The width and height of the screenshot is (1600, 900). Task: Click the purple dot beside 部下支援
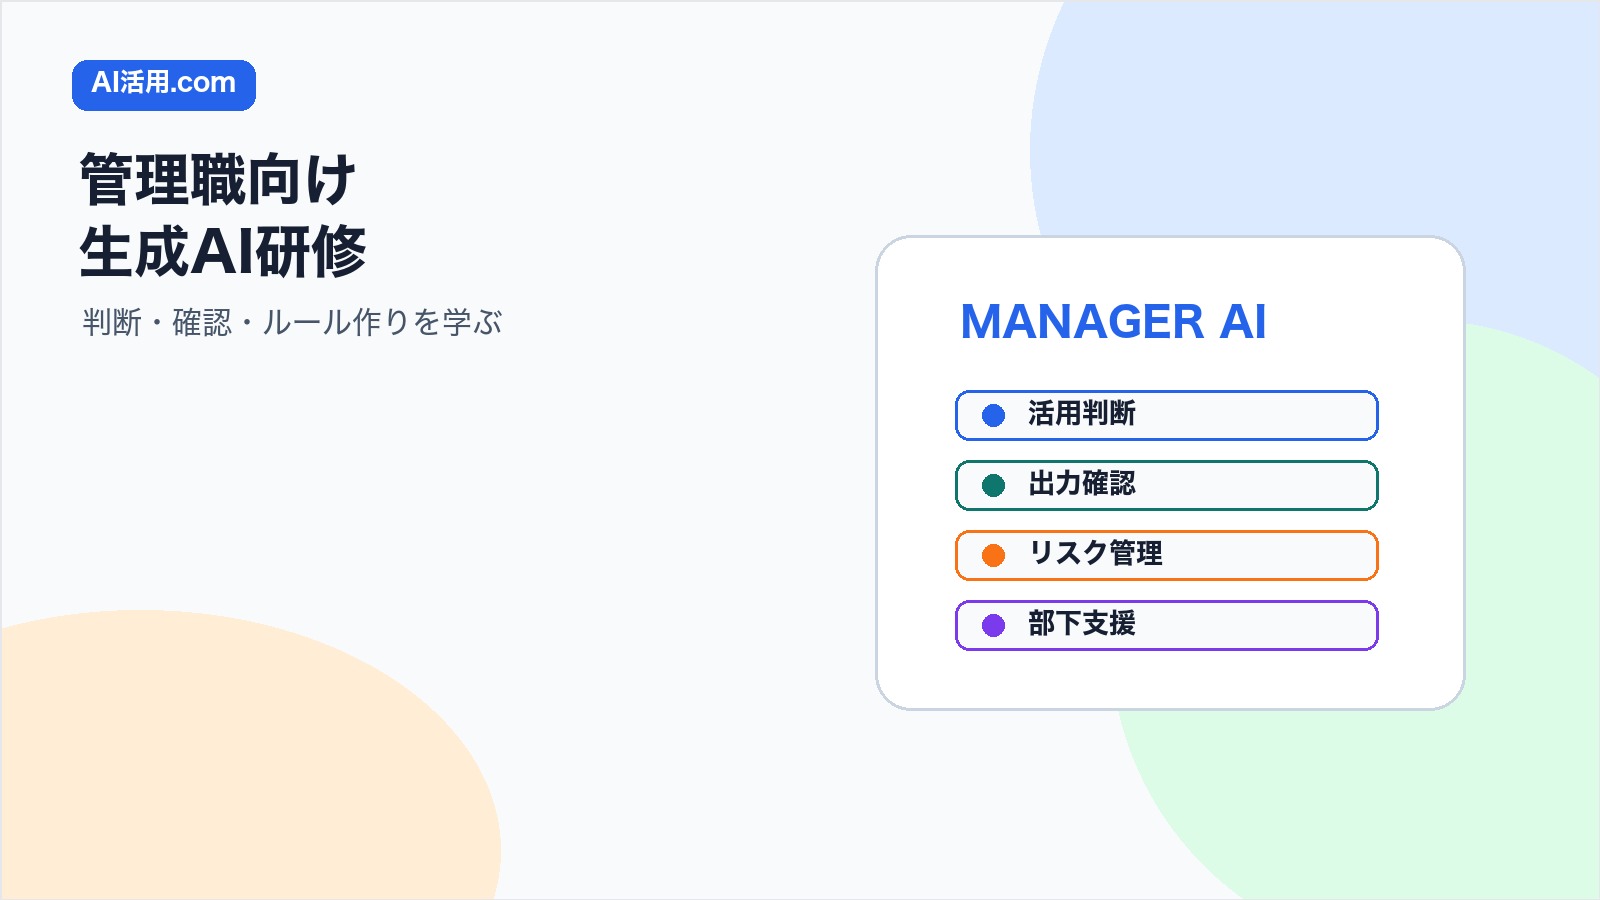pos(993,625)
